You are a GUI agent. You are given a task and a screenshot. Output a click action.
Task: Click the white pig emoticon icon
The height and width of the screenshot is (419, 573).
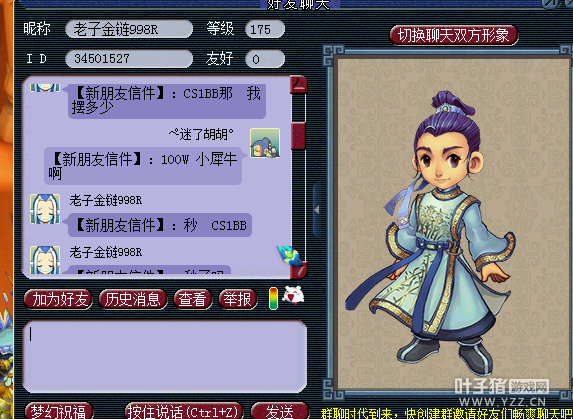293,296
